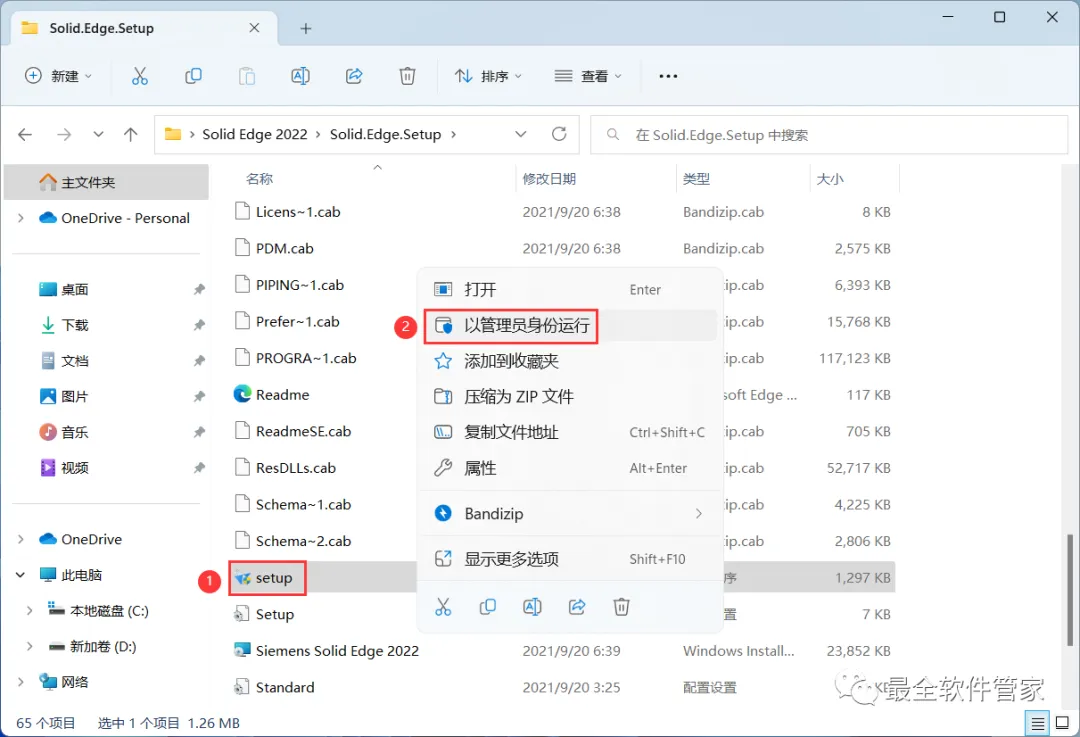Image resolution: width=1080 pixels, height=737 pixels.
Task: Click pin icon next to 下载
Action: (x=199, y=325)
